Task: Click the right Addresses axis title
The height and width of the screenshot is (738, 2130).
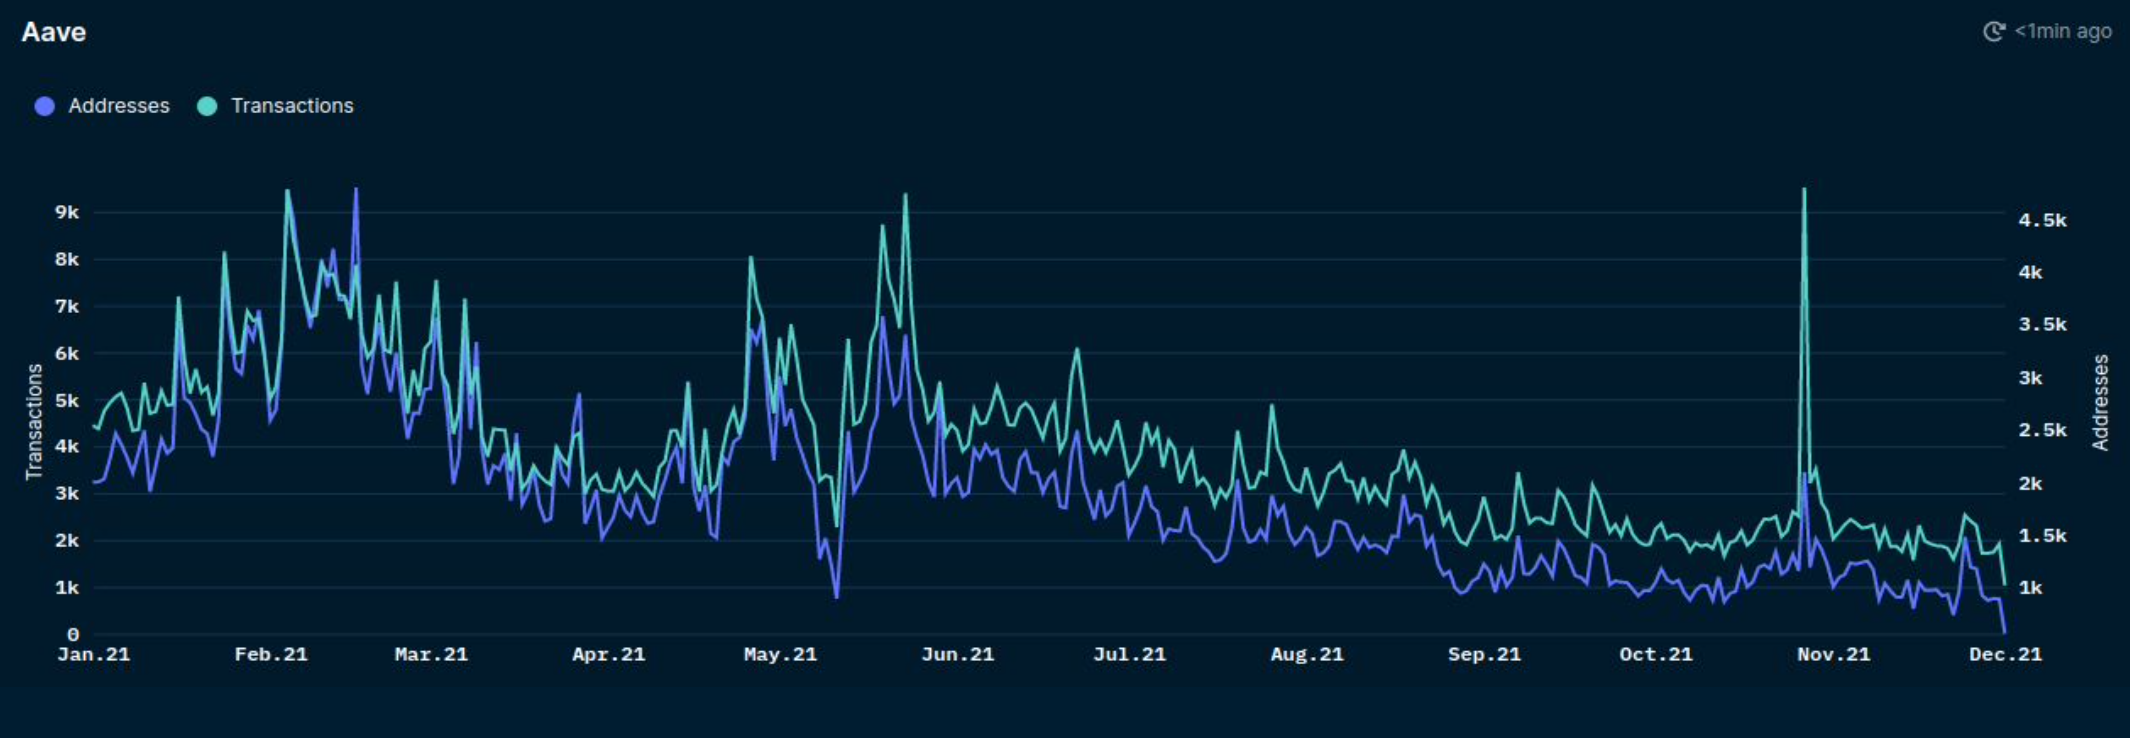Action: point(2100,402)
